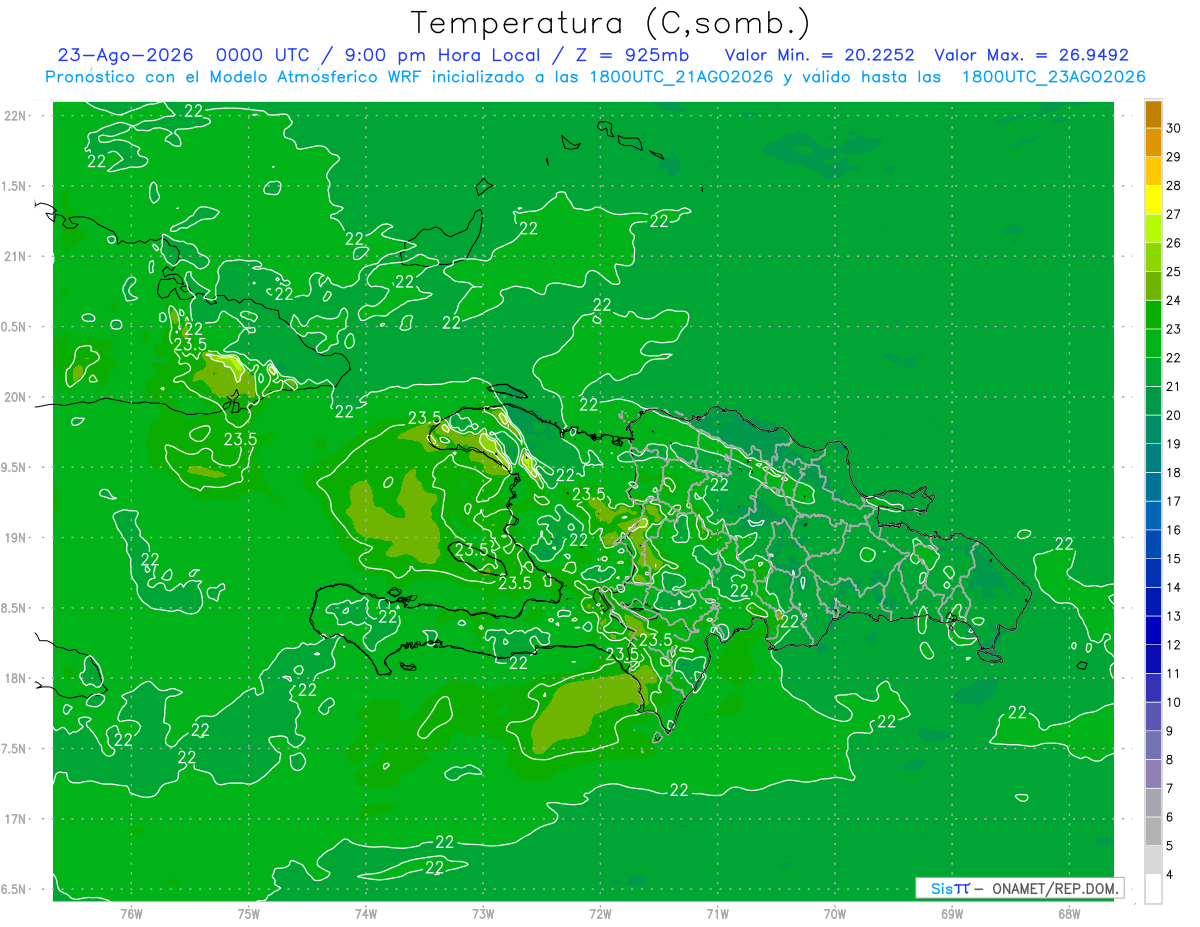This screenshot has height=927, width=1200.
Task: Click 'Modelo Atmosferico WRF' in subtitle
Action: click(314, 77)
